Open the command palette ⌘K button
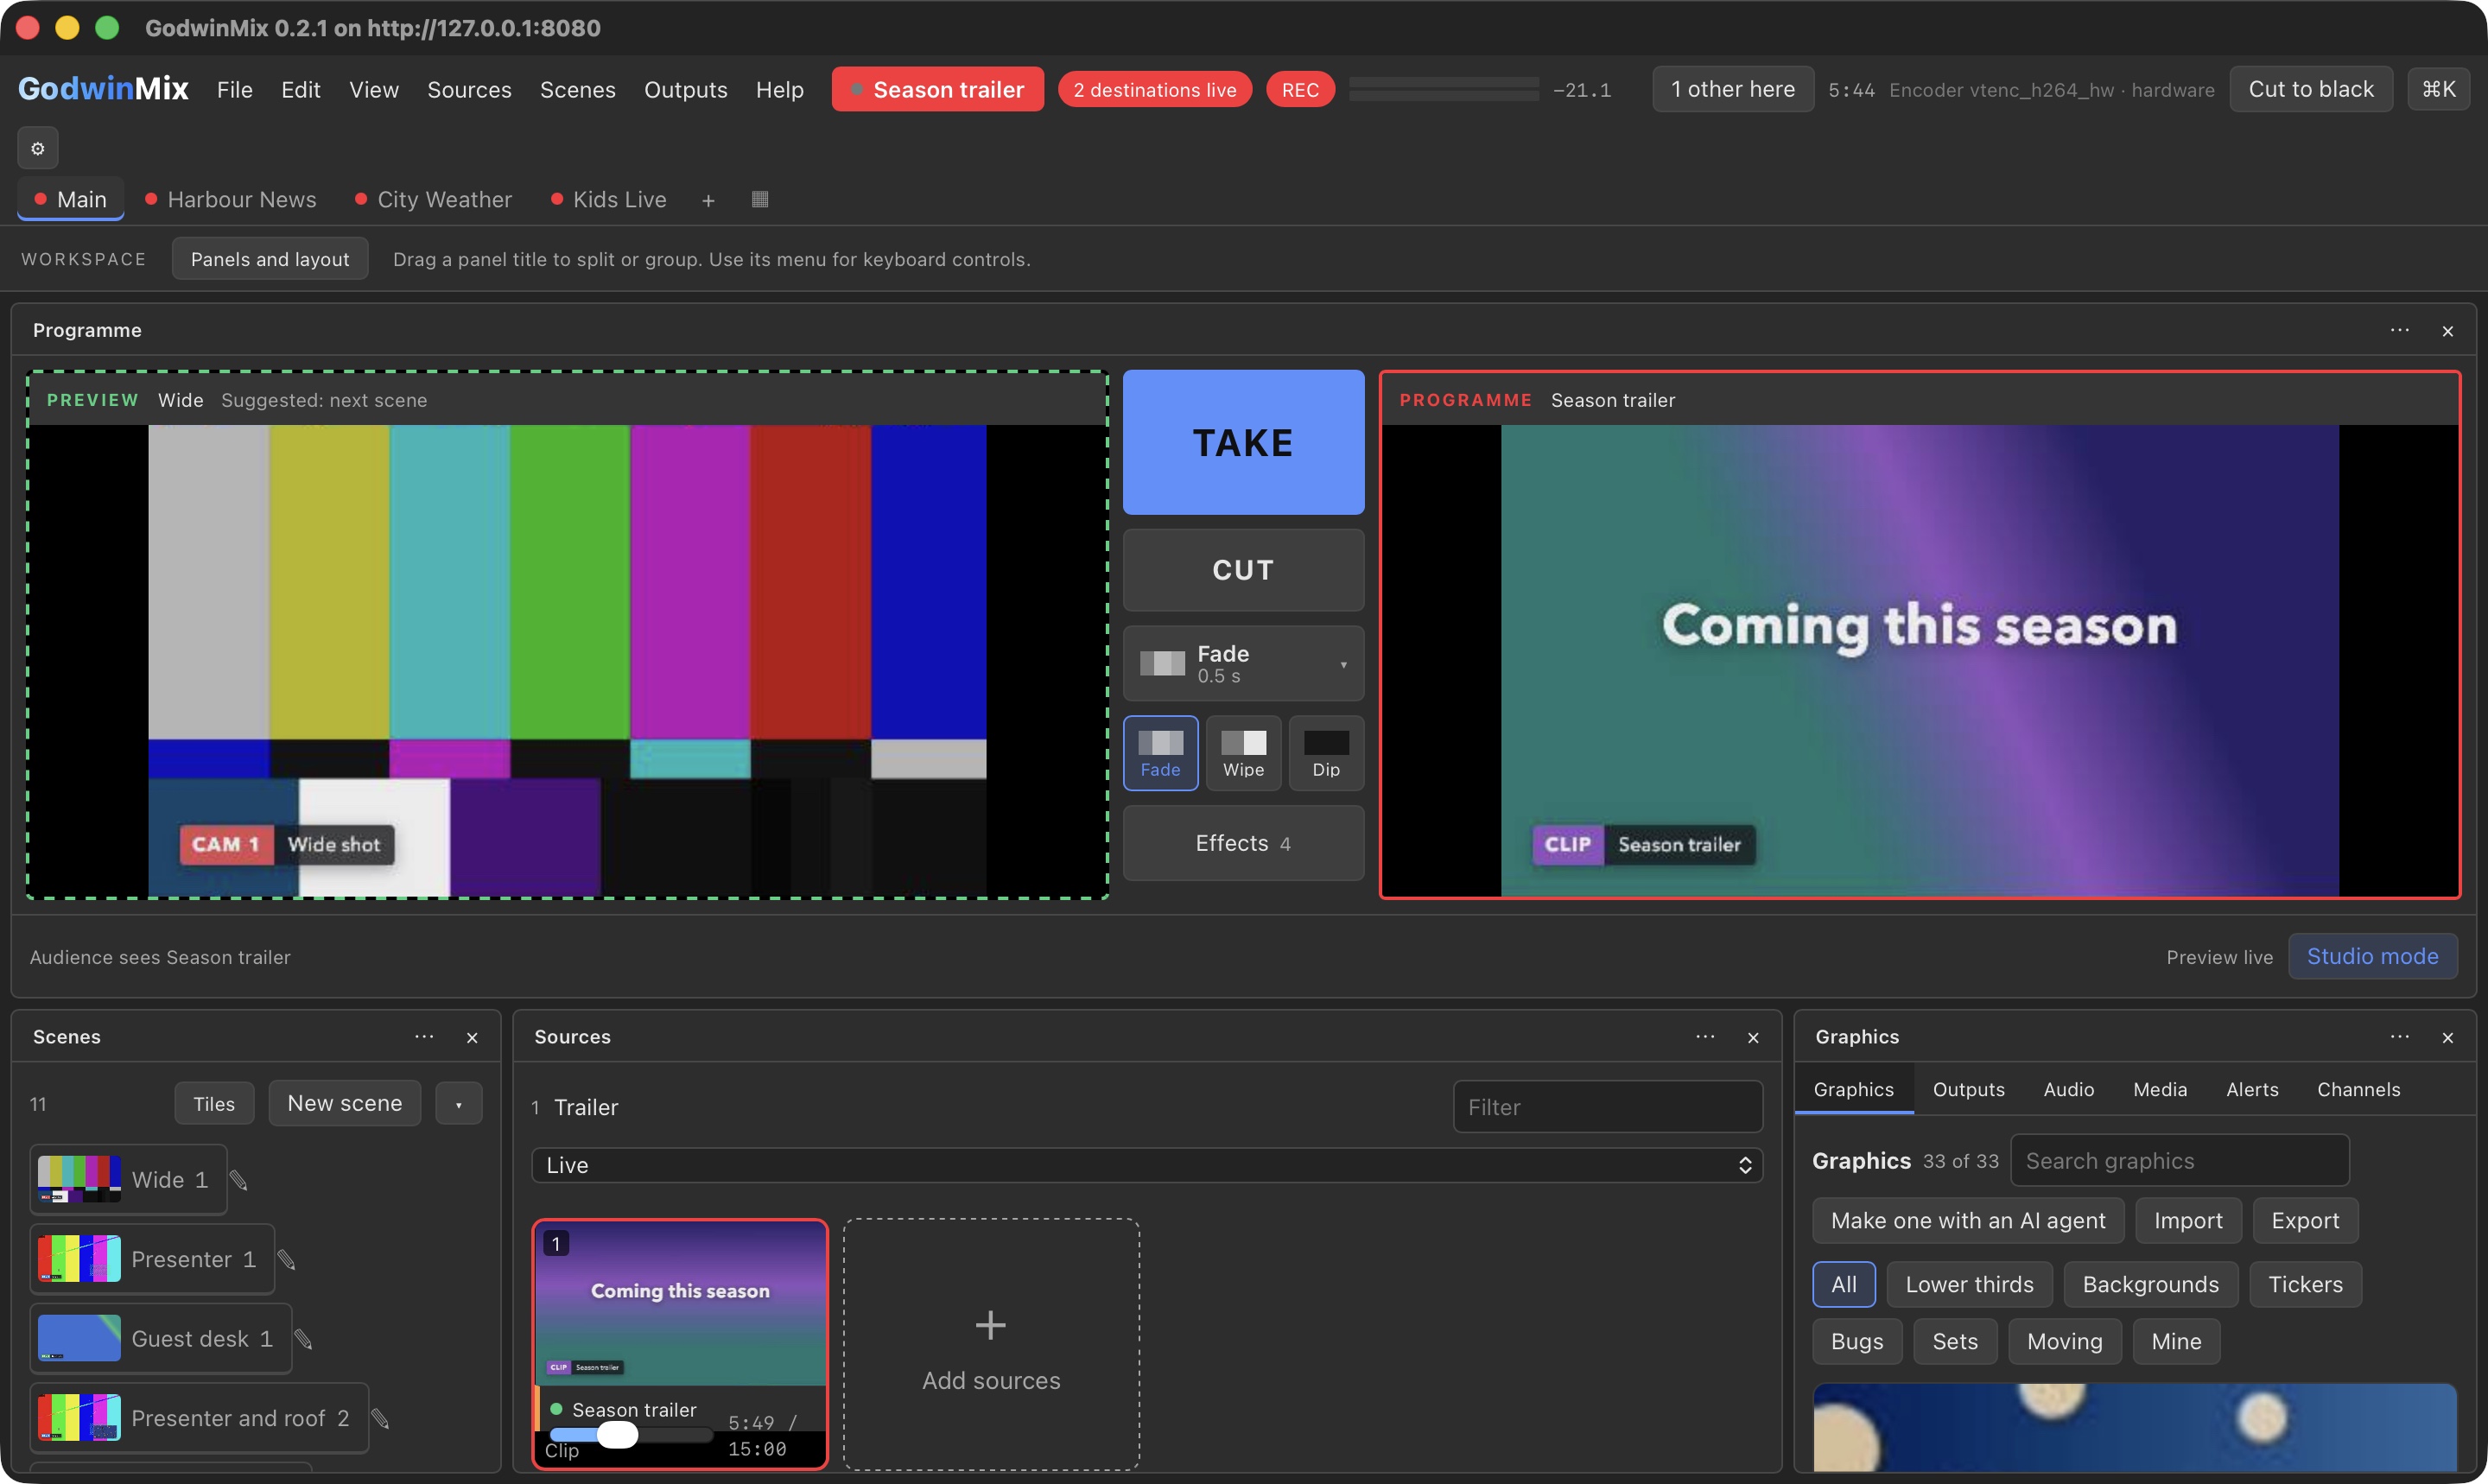Viewport: 2488px width, 1484px height. click(2439, 89)
